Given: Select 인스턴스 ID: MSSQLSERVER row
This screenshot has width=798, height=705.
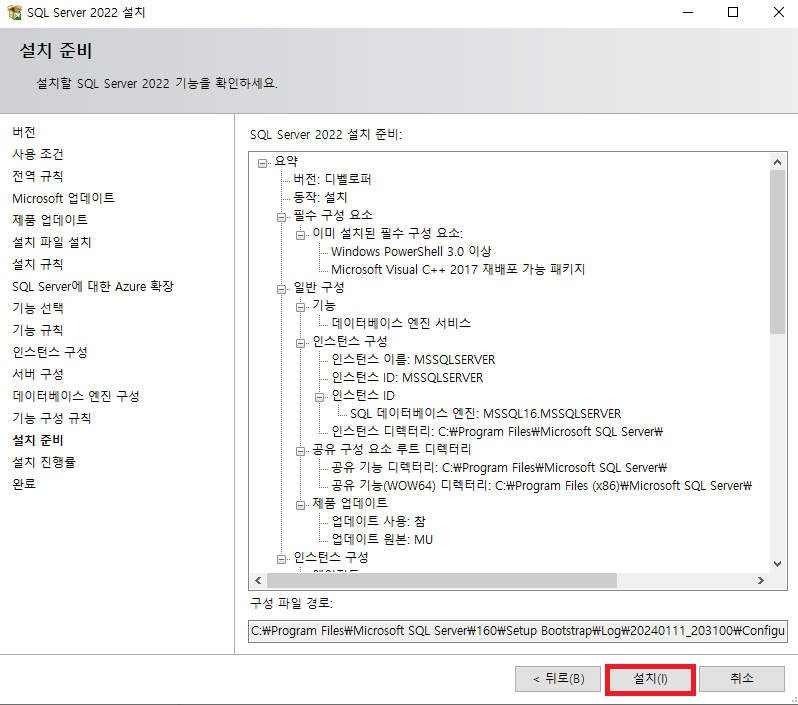Looking at the screenshot, I should click(407, 377).
